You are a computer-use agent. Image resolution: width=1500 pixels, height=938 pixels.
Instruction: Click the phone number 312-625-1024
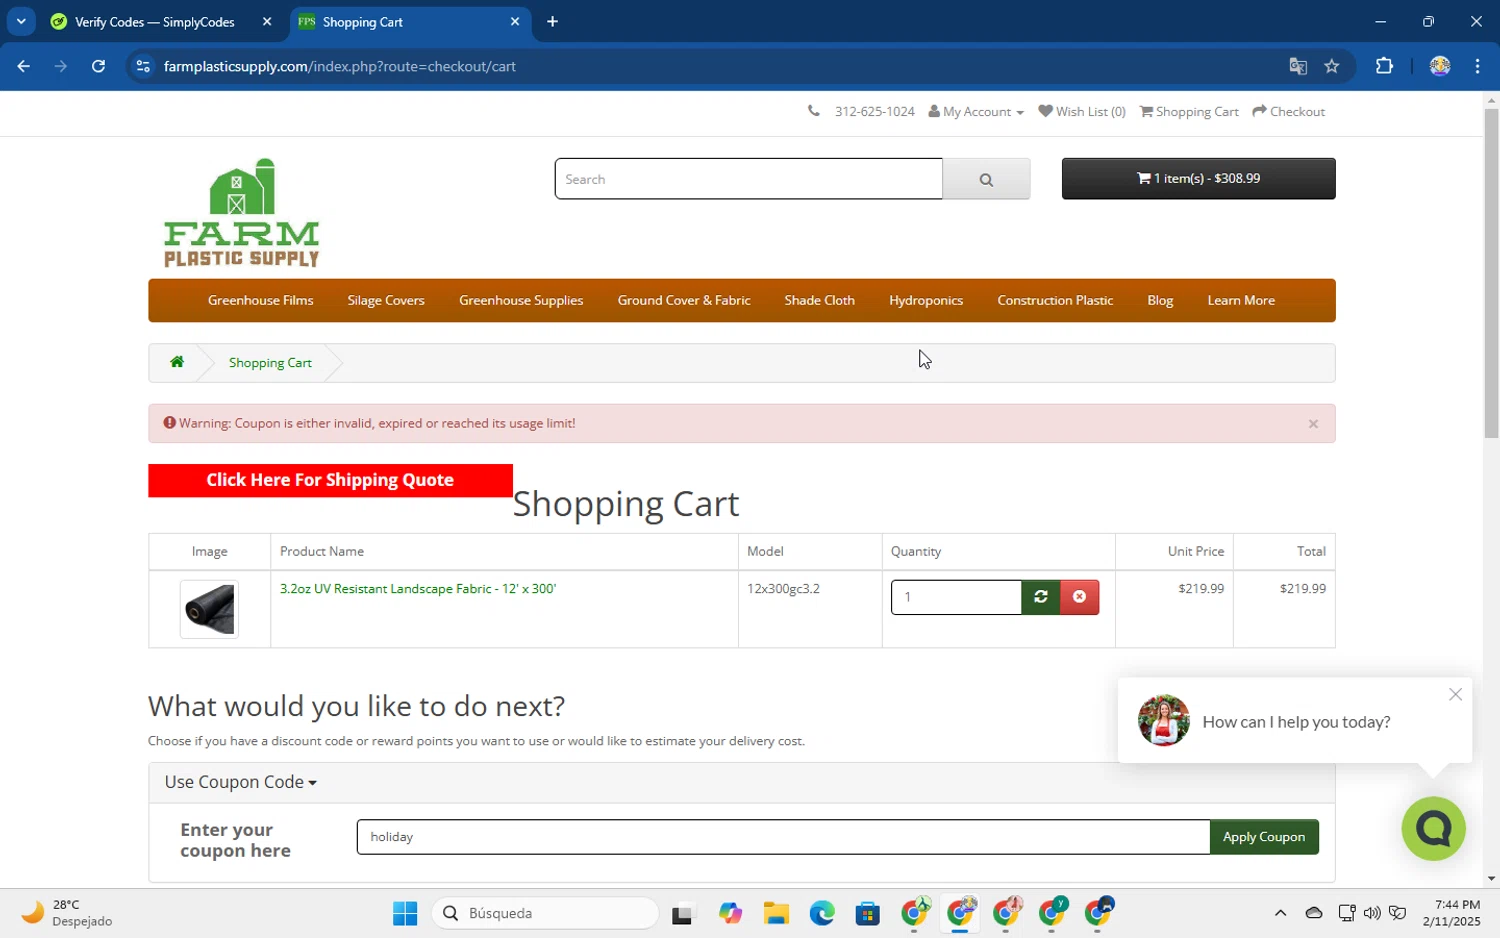[x=874, y=112]
